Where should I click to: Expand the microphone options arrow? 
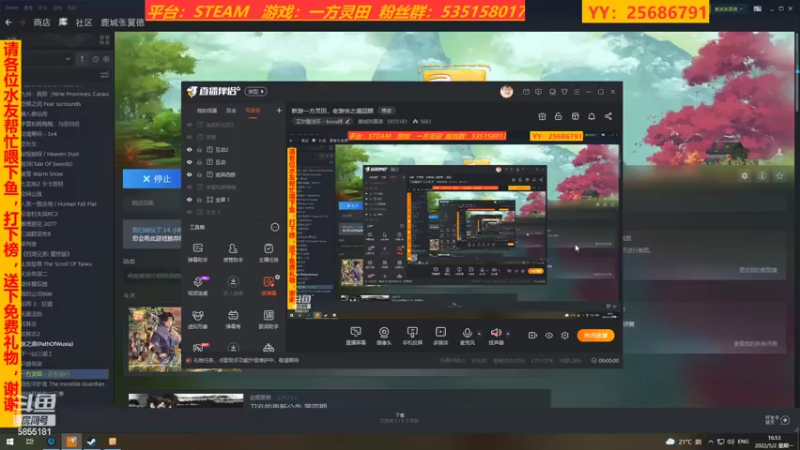(479, 334)
